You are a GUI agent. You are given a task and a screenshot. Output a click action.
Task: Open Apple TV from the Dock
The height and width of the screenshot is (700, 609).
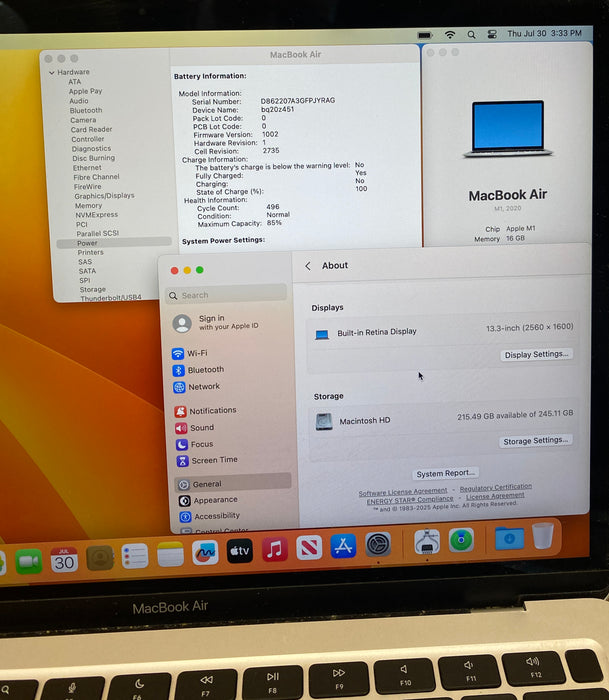[x=240, y=551]
